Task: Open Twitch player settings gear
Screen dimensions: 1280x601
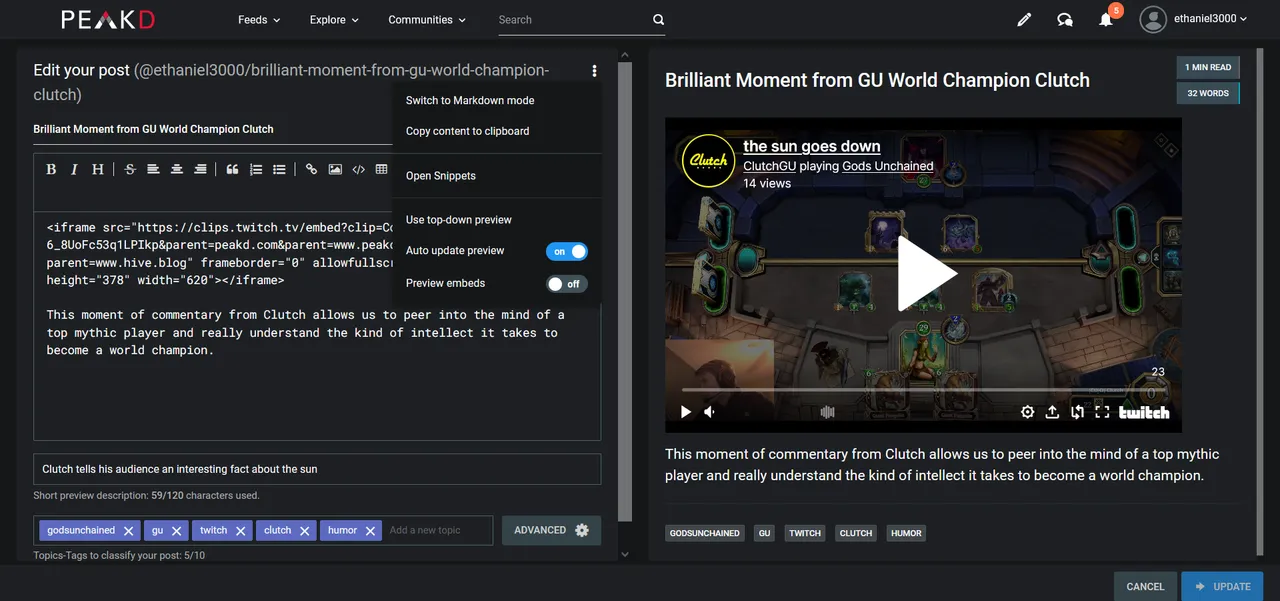Action: 1027,412
